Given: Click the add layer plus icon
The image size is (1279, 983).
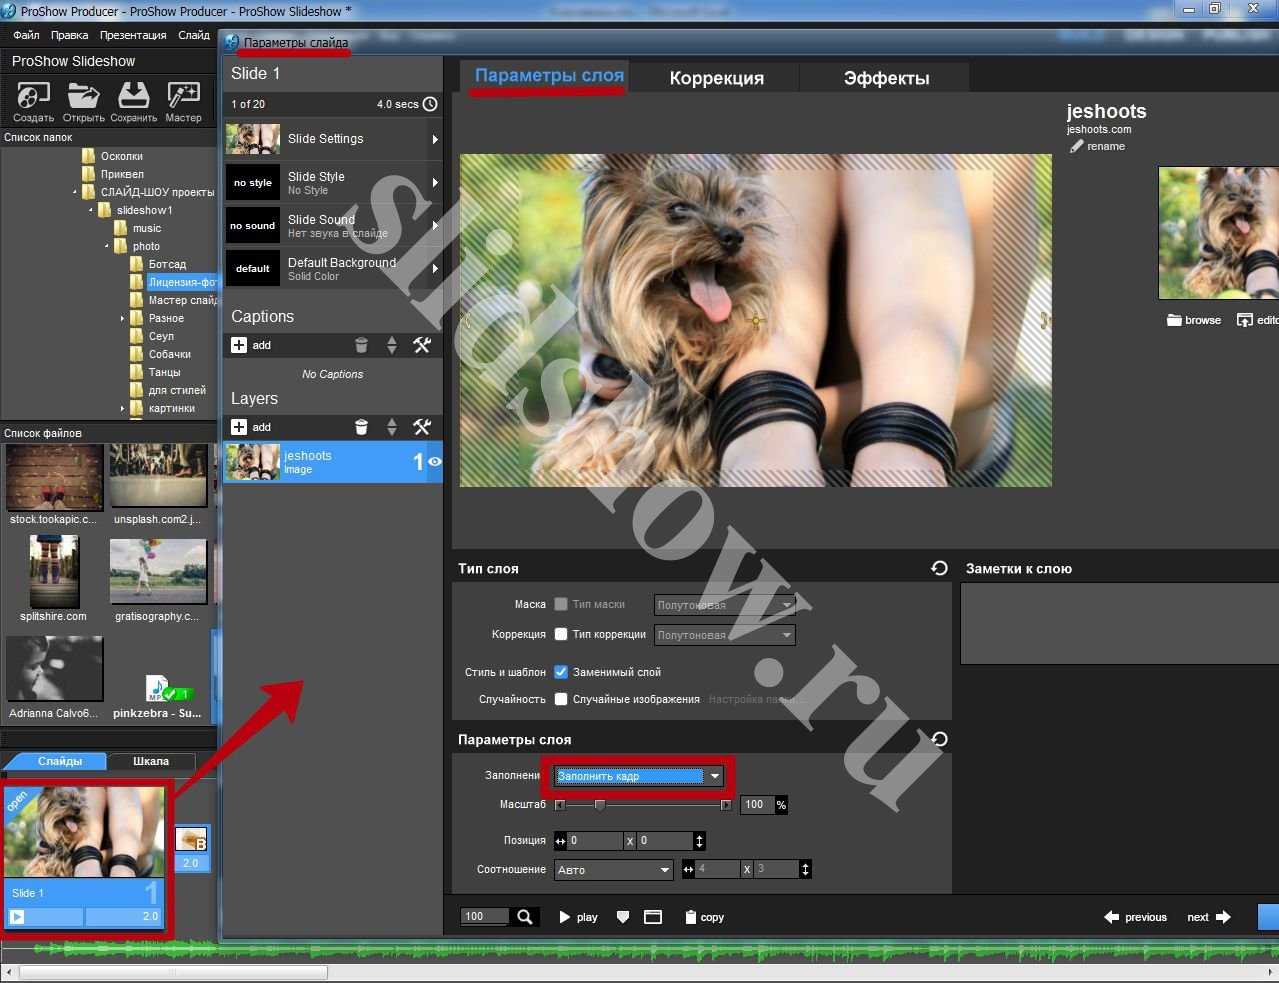Looking at the screenshot, I should pos(239,427).
